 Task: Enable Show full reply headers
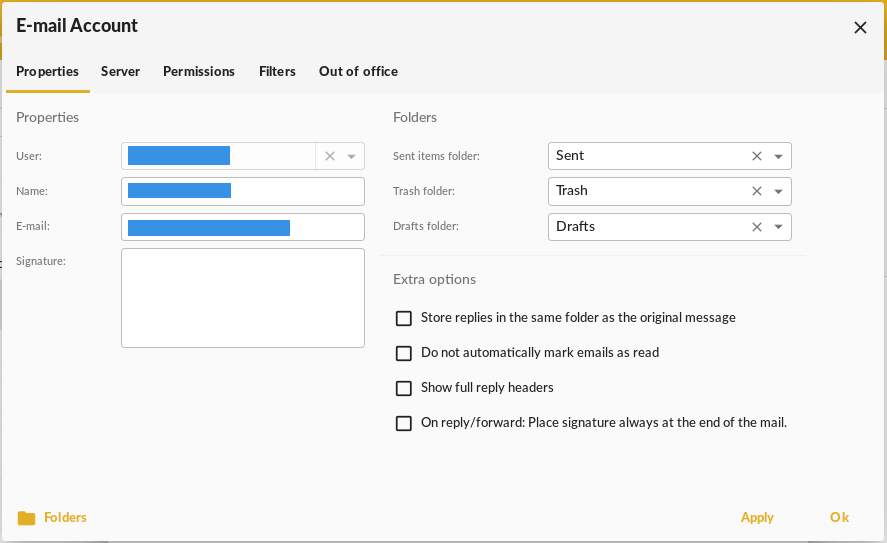[403, 389]
